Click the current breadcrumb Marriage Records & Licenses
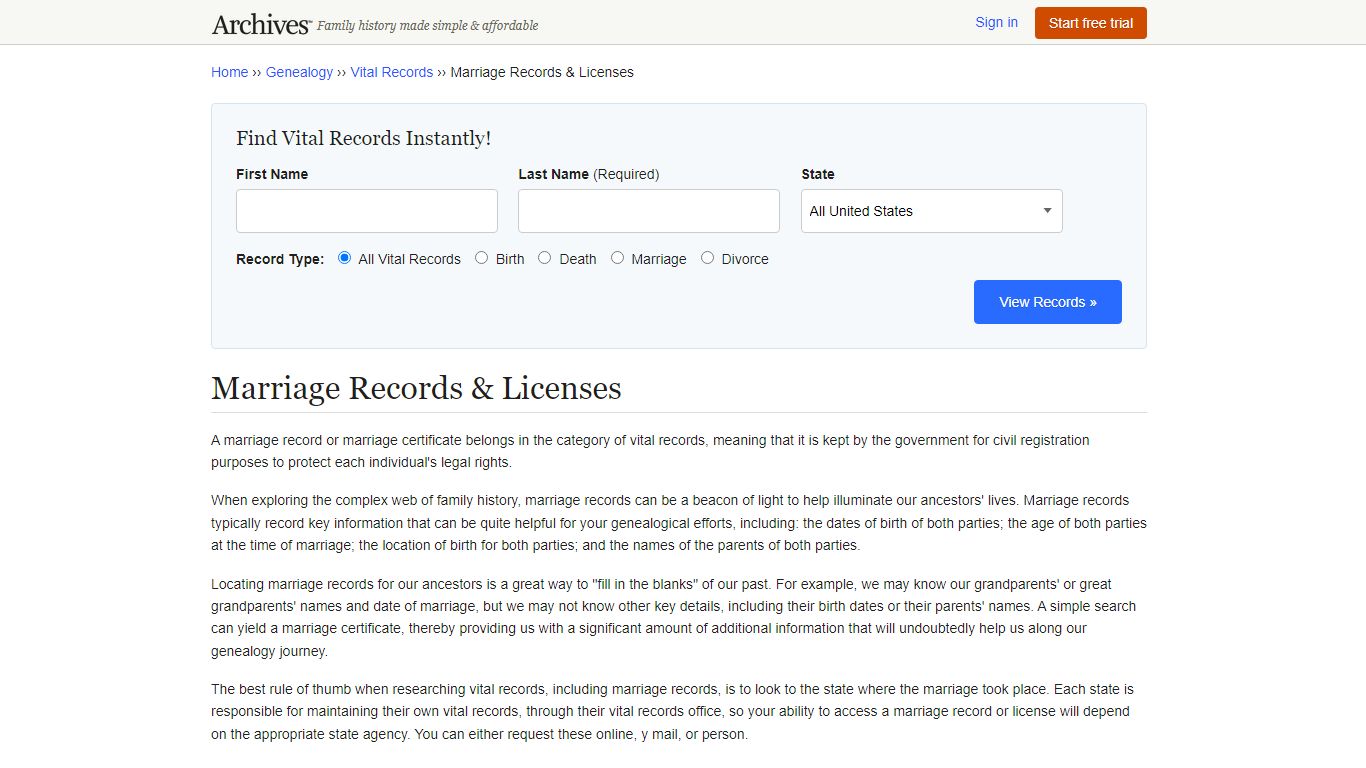 pyautogui.click(x=542, y=72)
